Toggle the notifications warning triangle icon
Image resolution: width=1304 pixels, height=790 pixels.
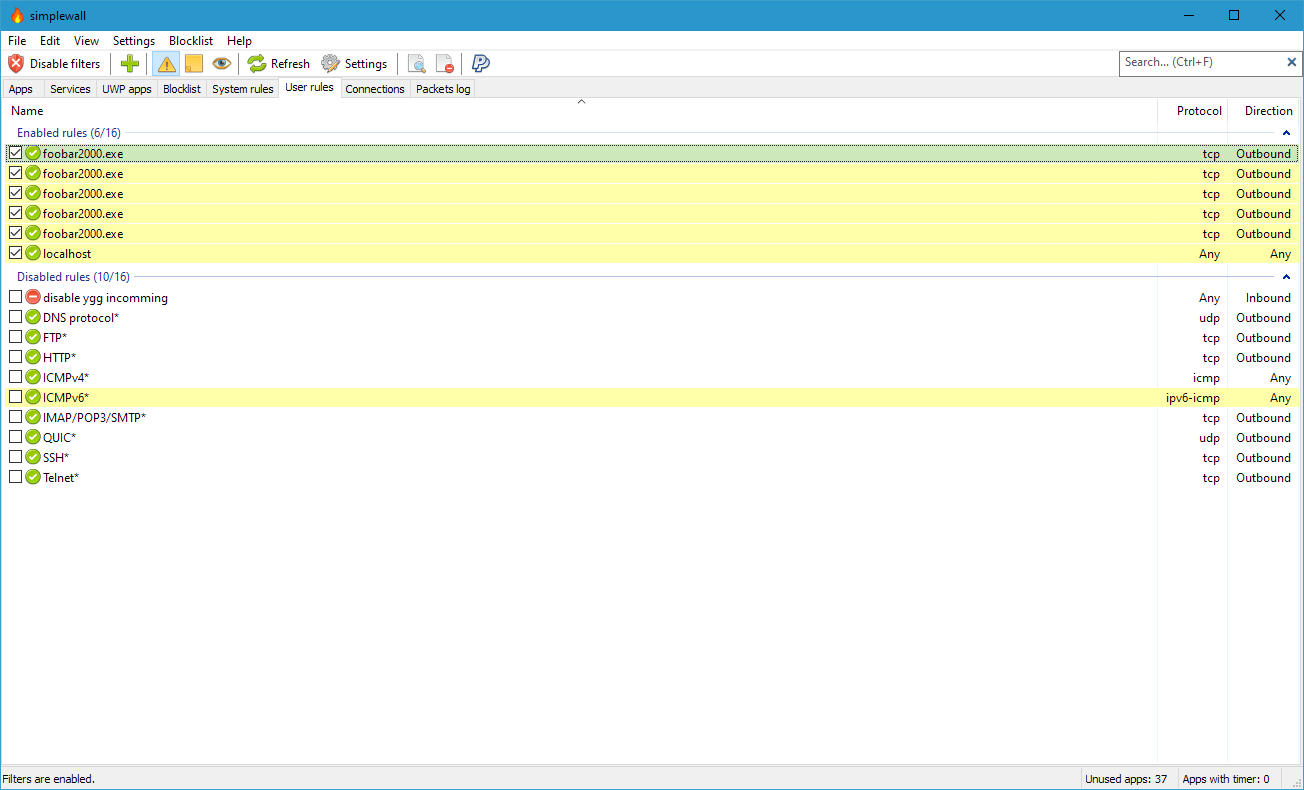[165, 63]
